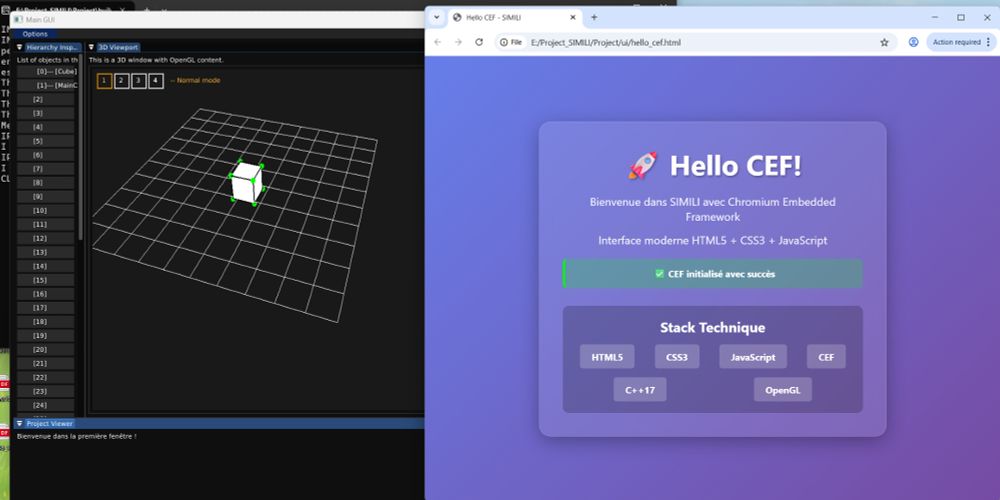Screen dimensions: 1000x500
Task: Click the "Hello CEF!" heading text
Action: [735, 166]
